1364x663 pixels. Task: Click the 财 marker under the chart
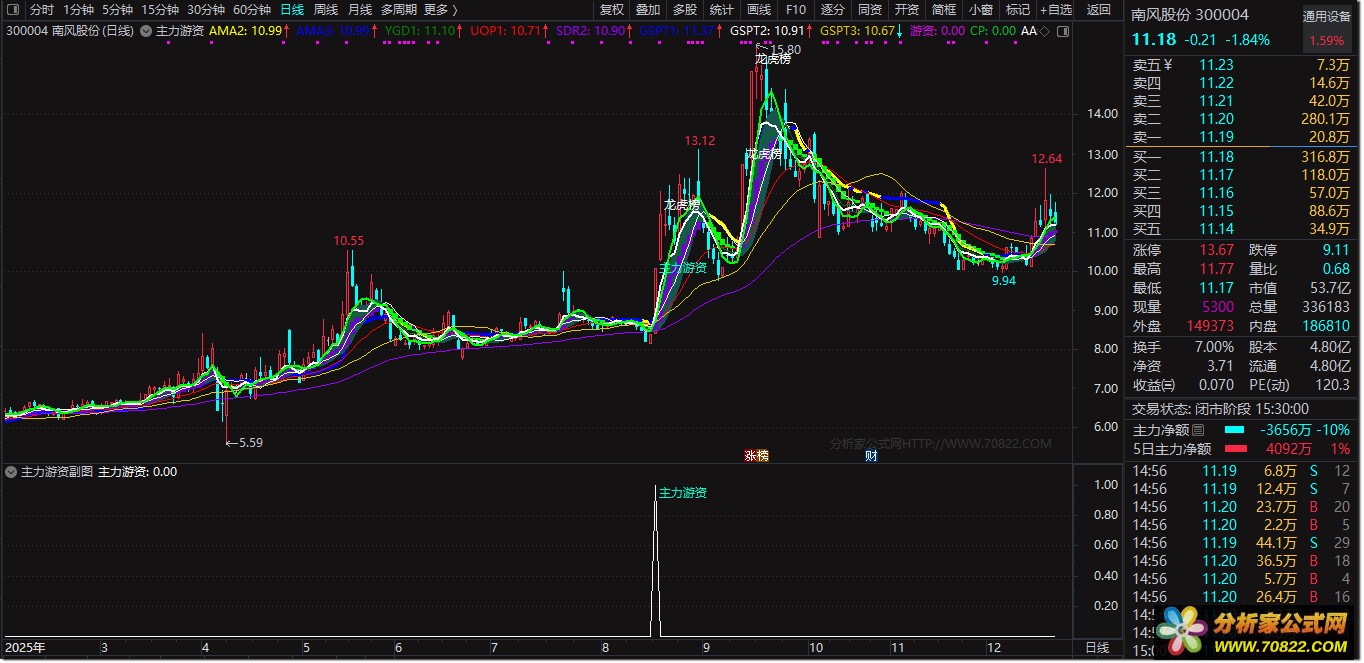871,455
